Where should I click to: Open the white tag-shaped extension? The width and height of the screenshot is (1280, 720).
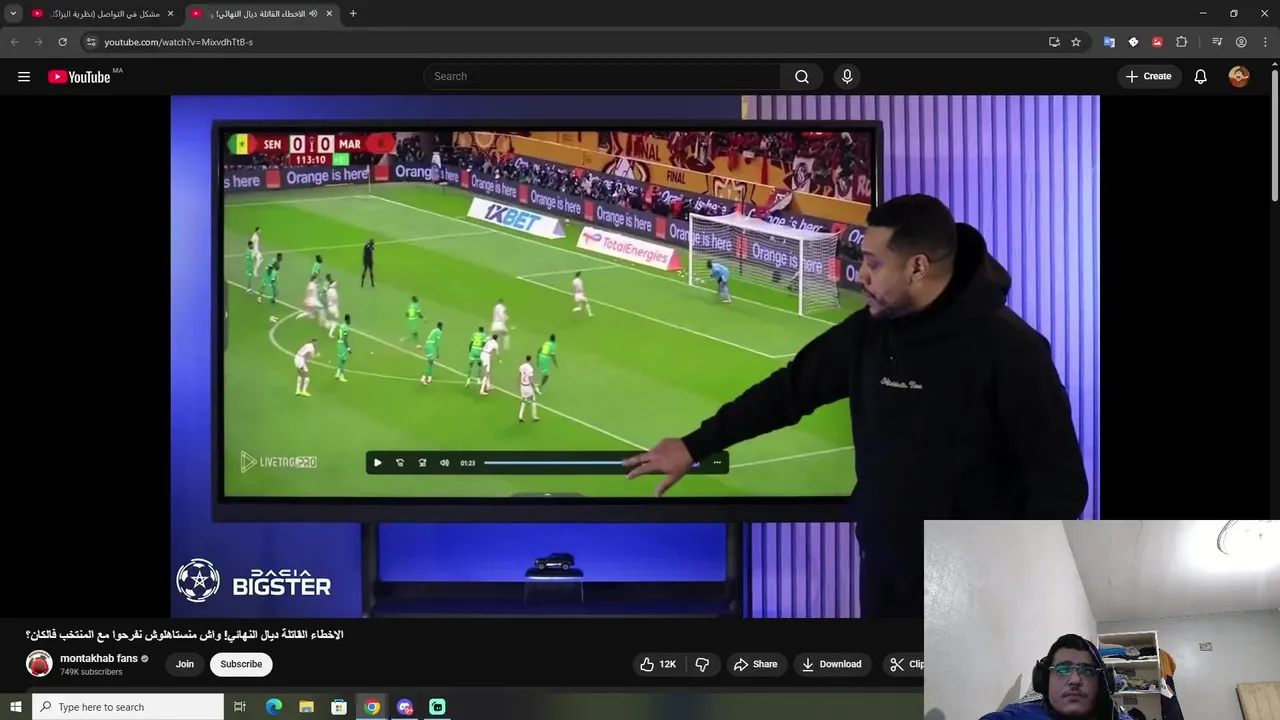pos(1133,42)
